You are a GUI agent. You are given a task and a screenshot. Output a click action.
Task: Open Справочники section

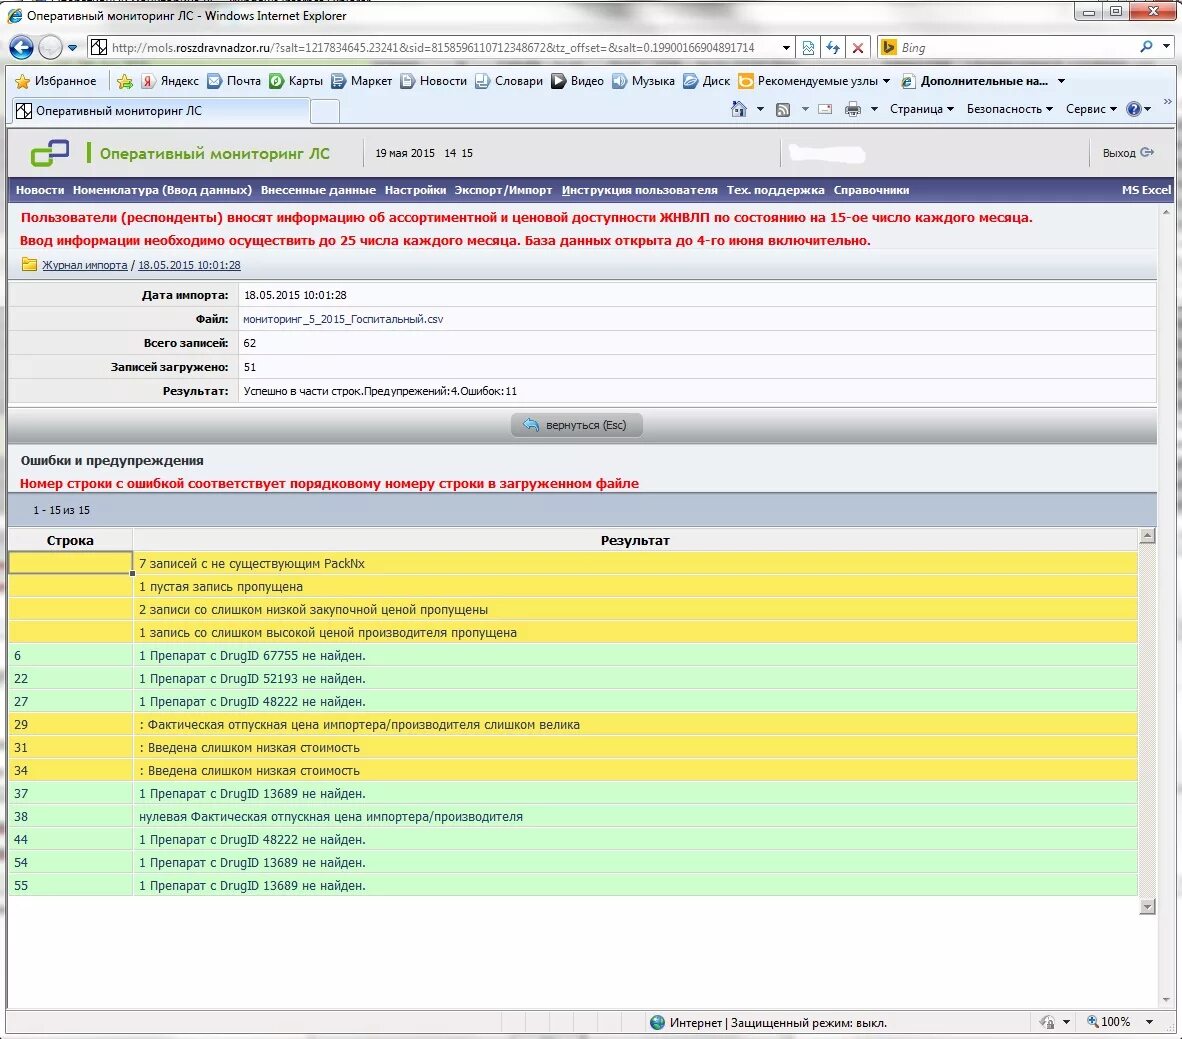point(871,190)
